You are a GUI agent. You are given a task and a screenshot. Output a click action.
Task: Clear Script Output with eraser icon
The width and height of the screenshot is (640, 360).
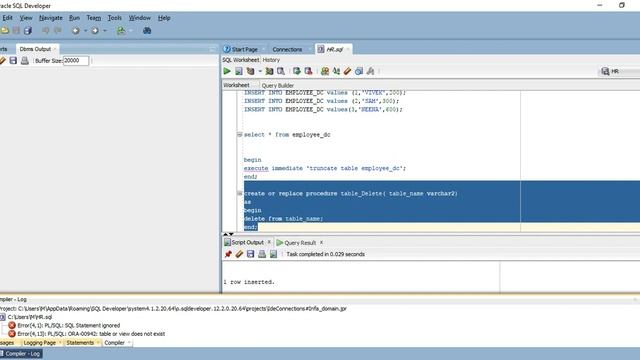coord(239,254)
